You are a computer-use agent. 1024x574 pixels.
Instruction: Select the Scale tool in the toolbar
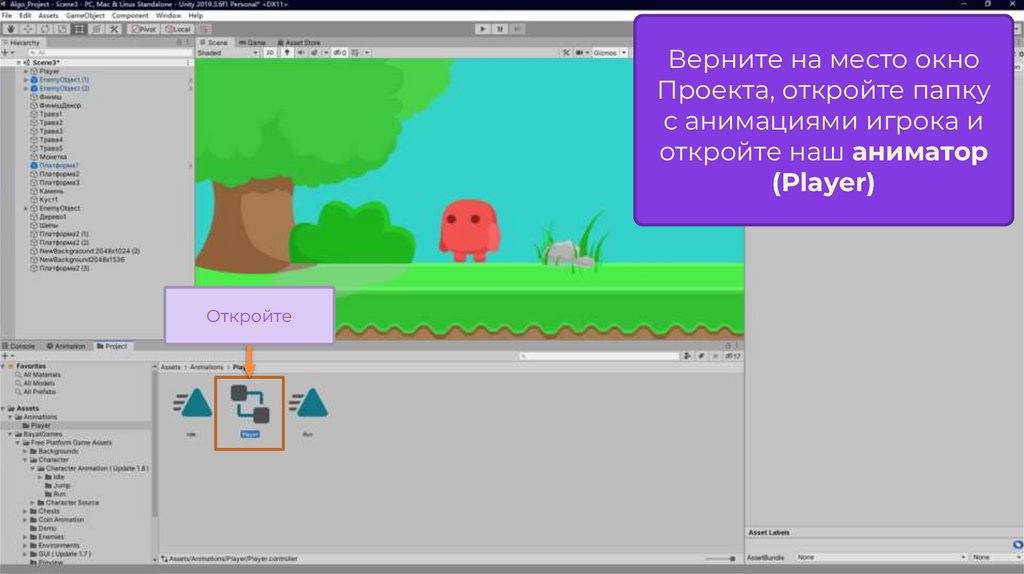click(x=62, y=29)
